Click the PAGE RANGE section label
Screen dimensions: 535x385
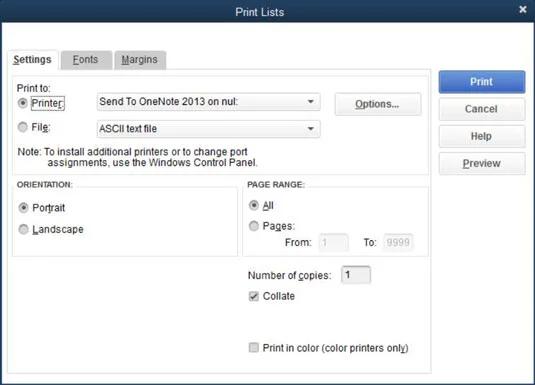coord(276,185)
